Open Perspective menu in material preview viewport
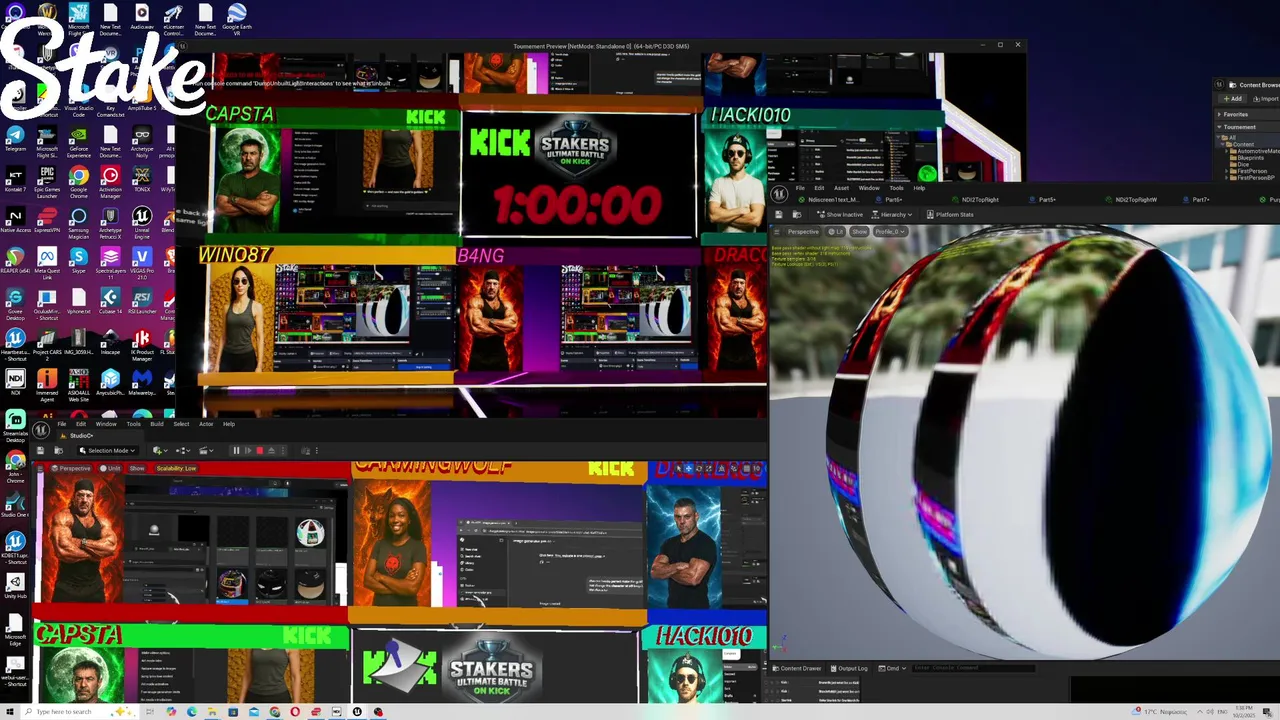This screenshot has width=1280, height=720. (803, 232)
